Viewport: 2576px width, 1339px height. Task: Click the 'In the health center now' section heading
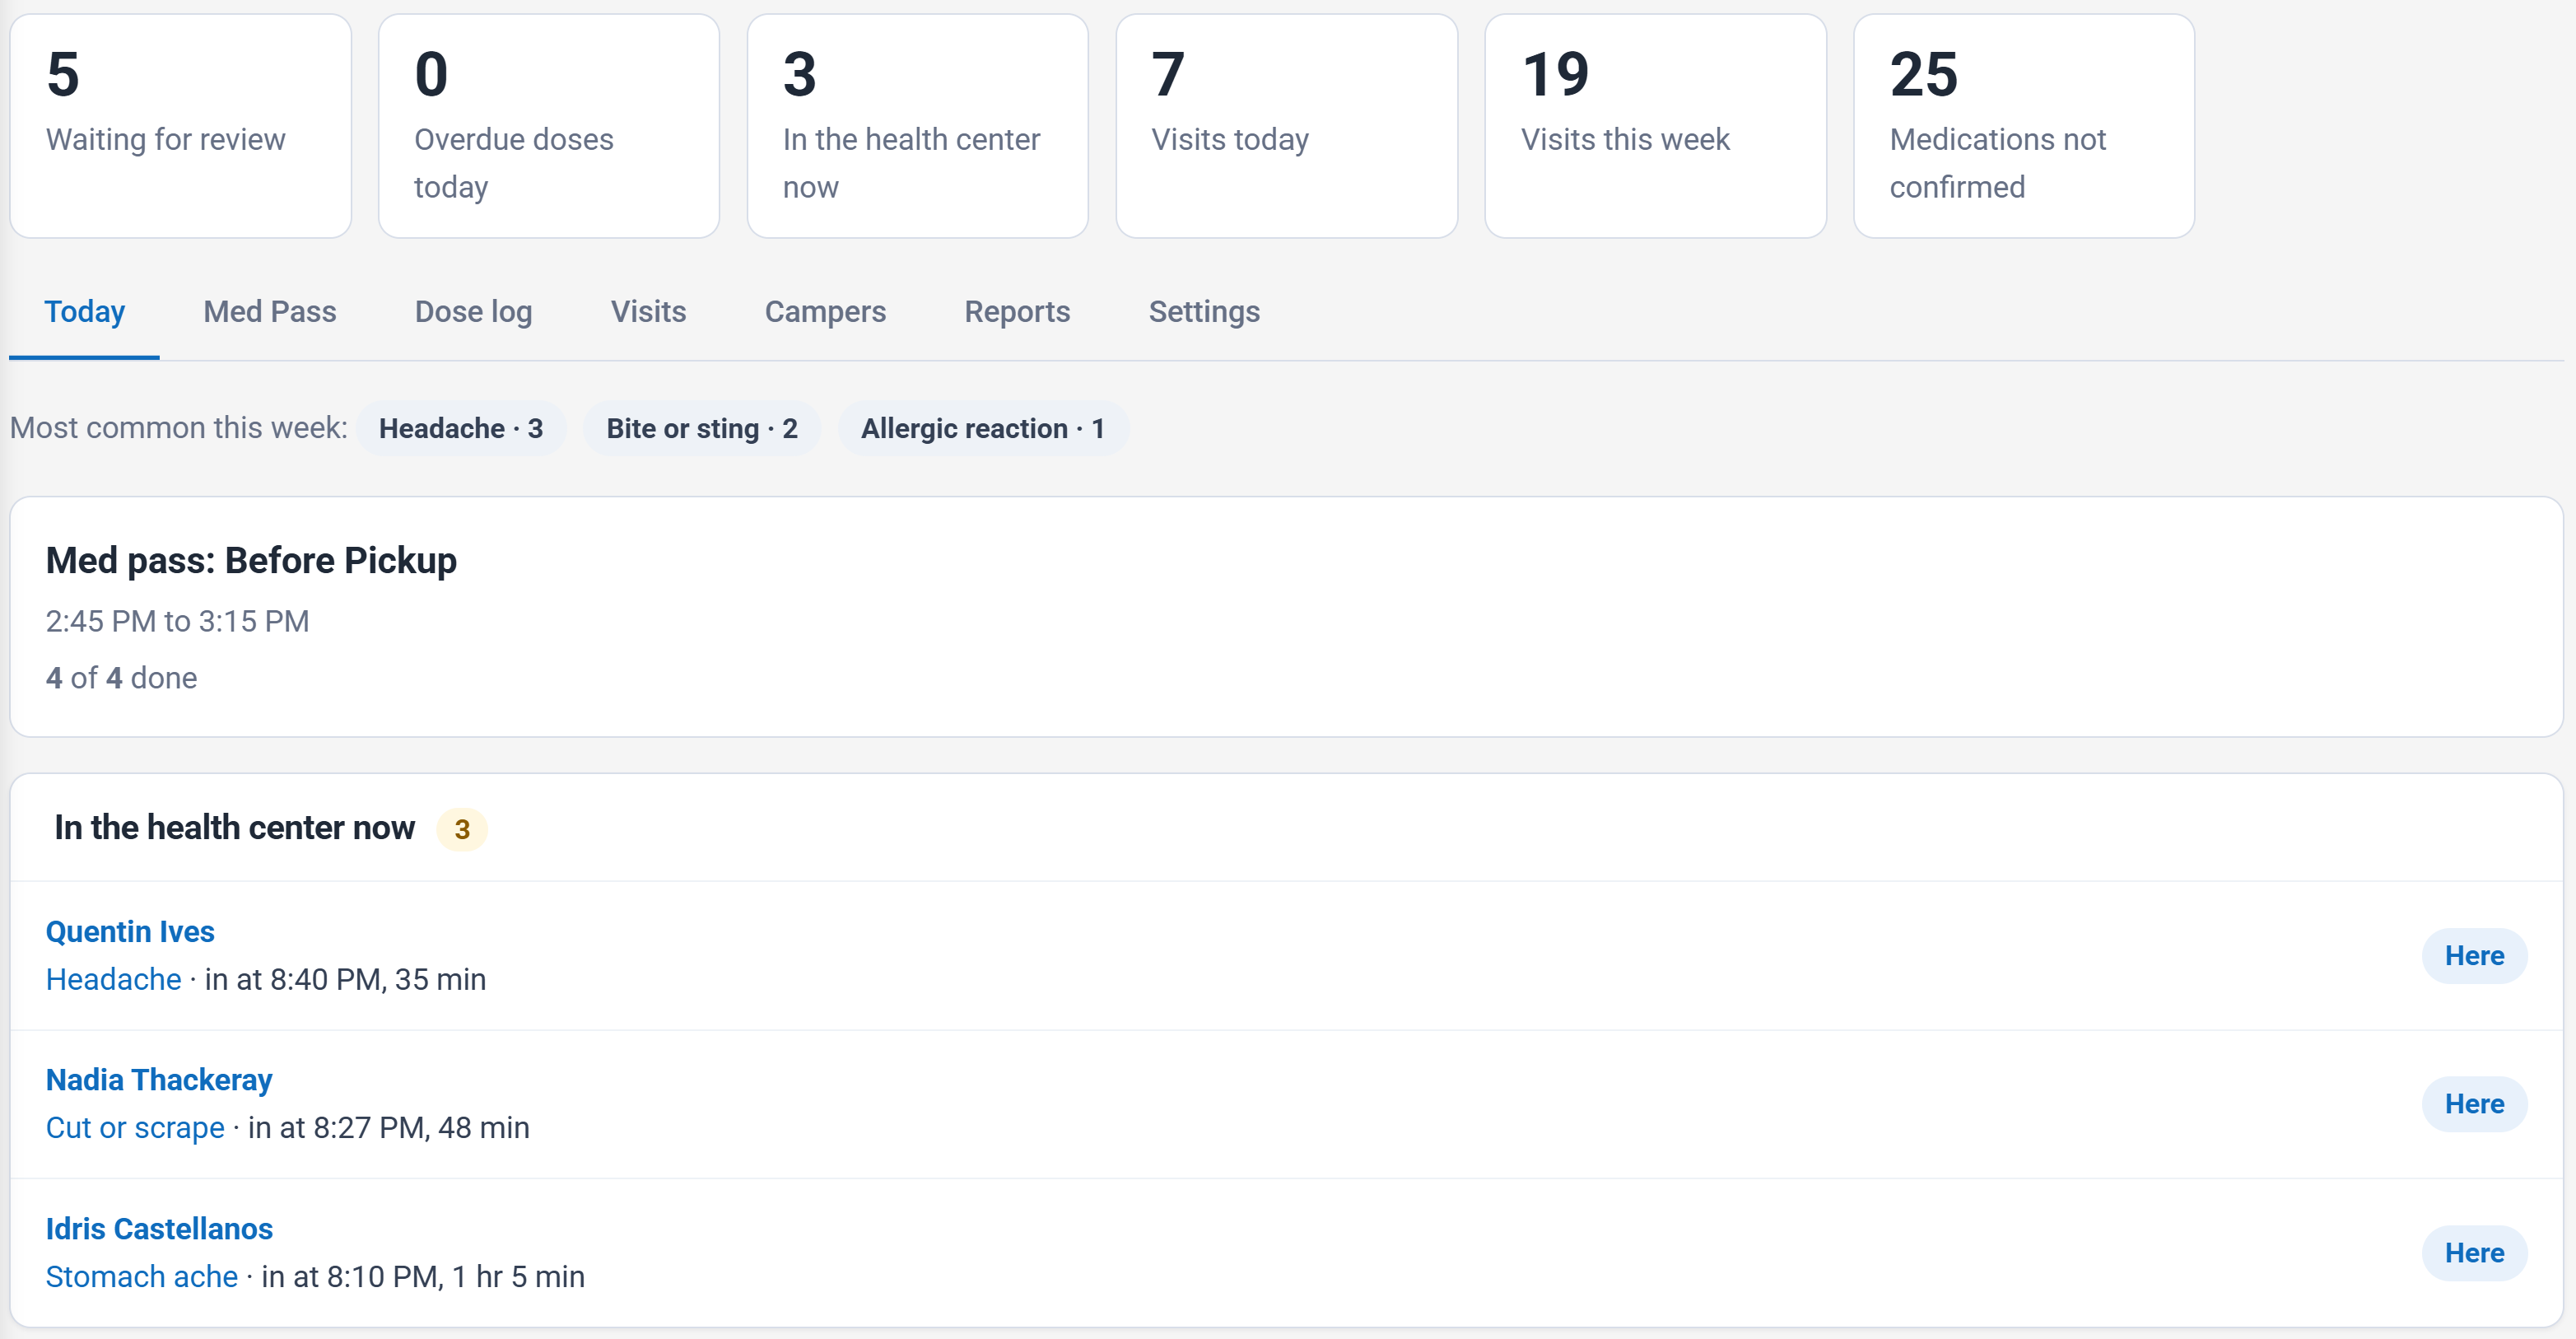click(x=234, y=828)
